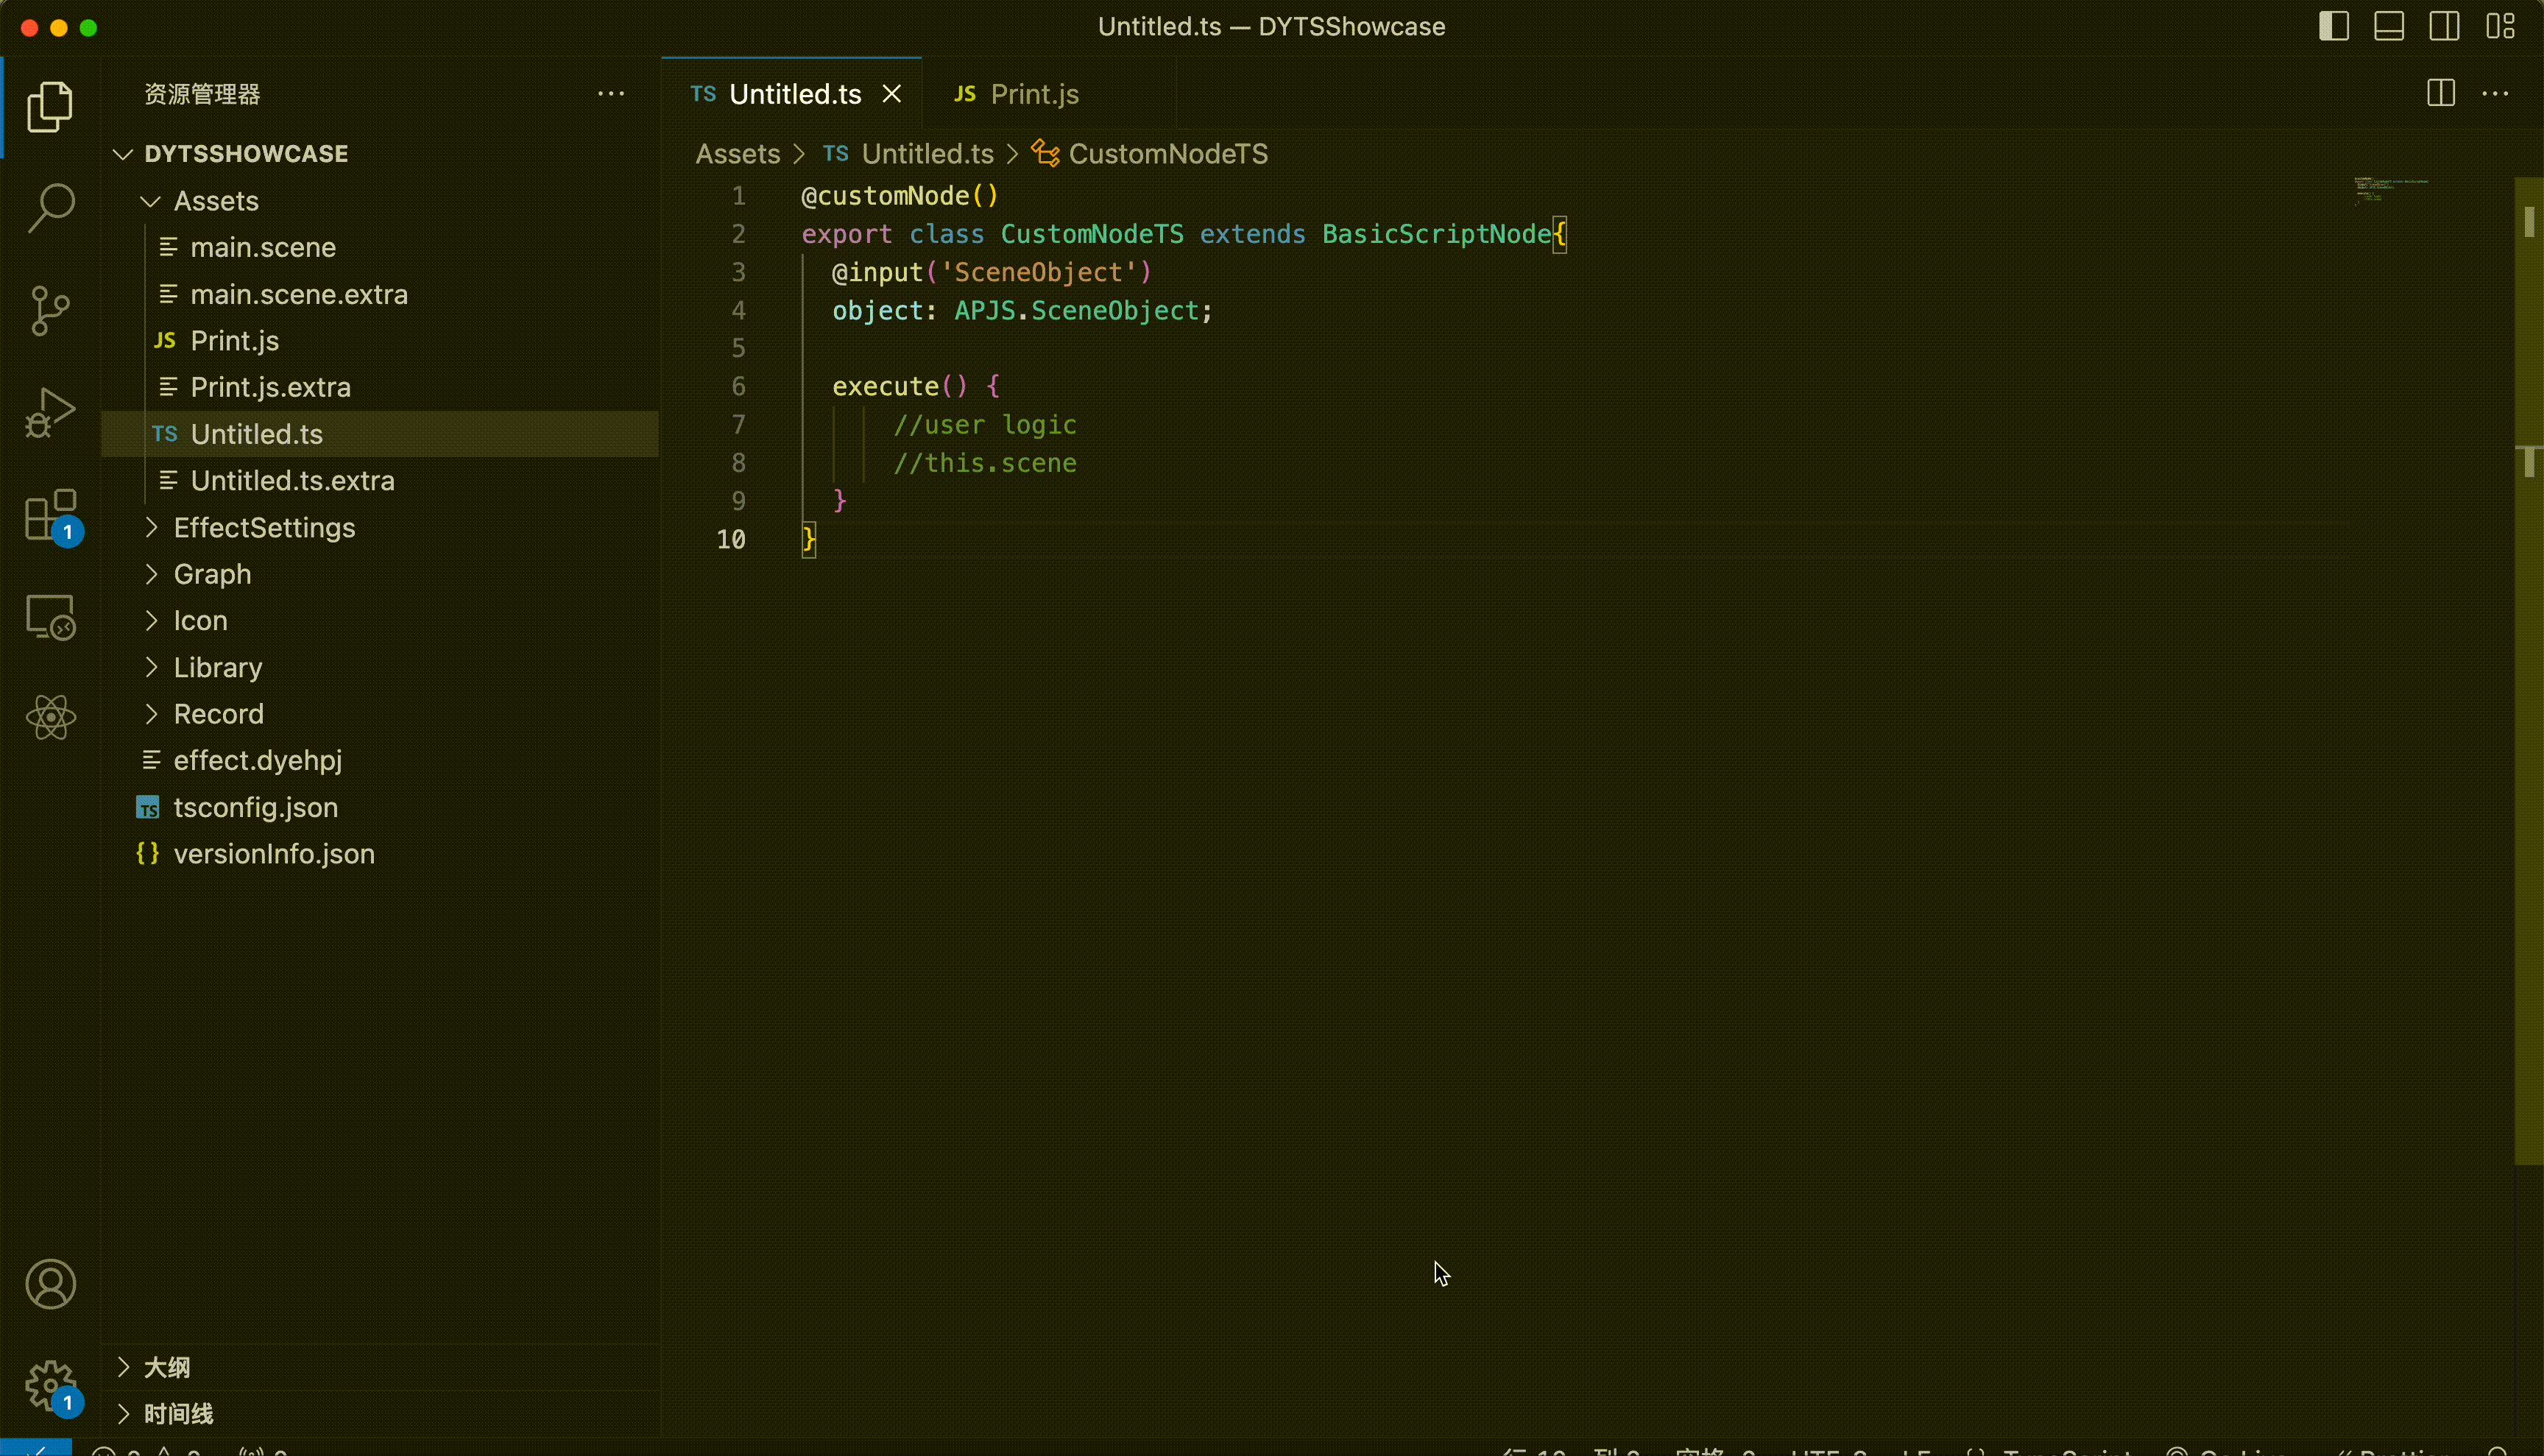This screenshot has height=1456, width=2544.
Task: Open Print.js in the explorer
Action: click(x=380, y=340)
